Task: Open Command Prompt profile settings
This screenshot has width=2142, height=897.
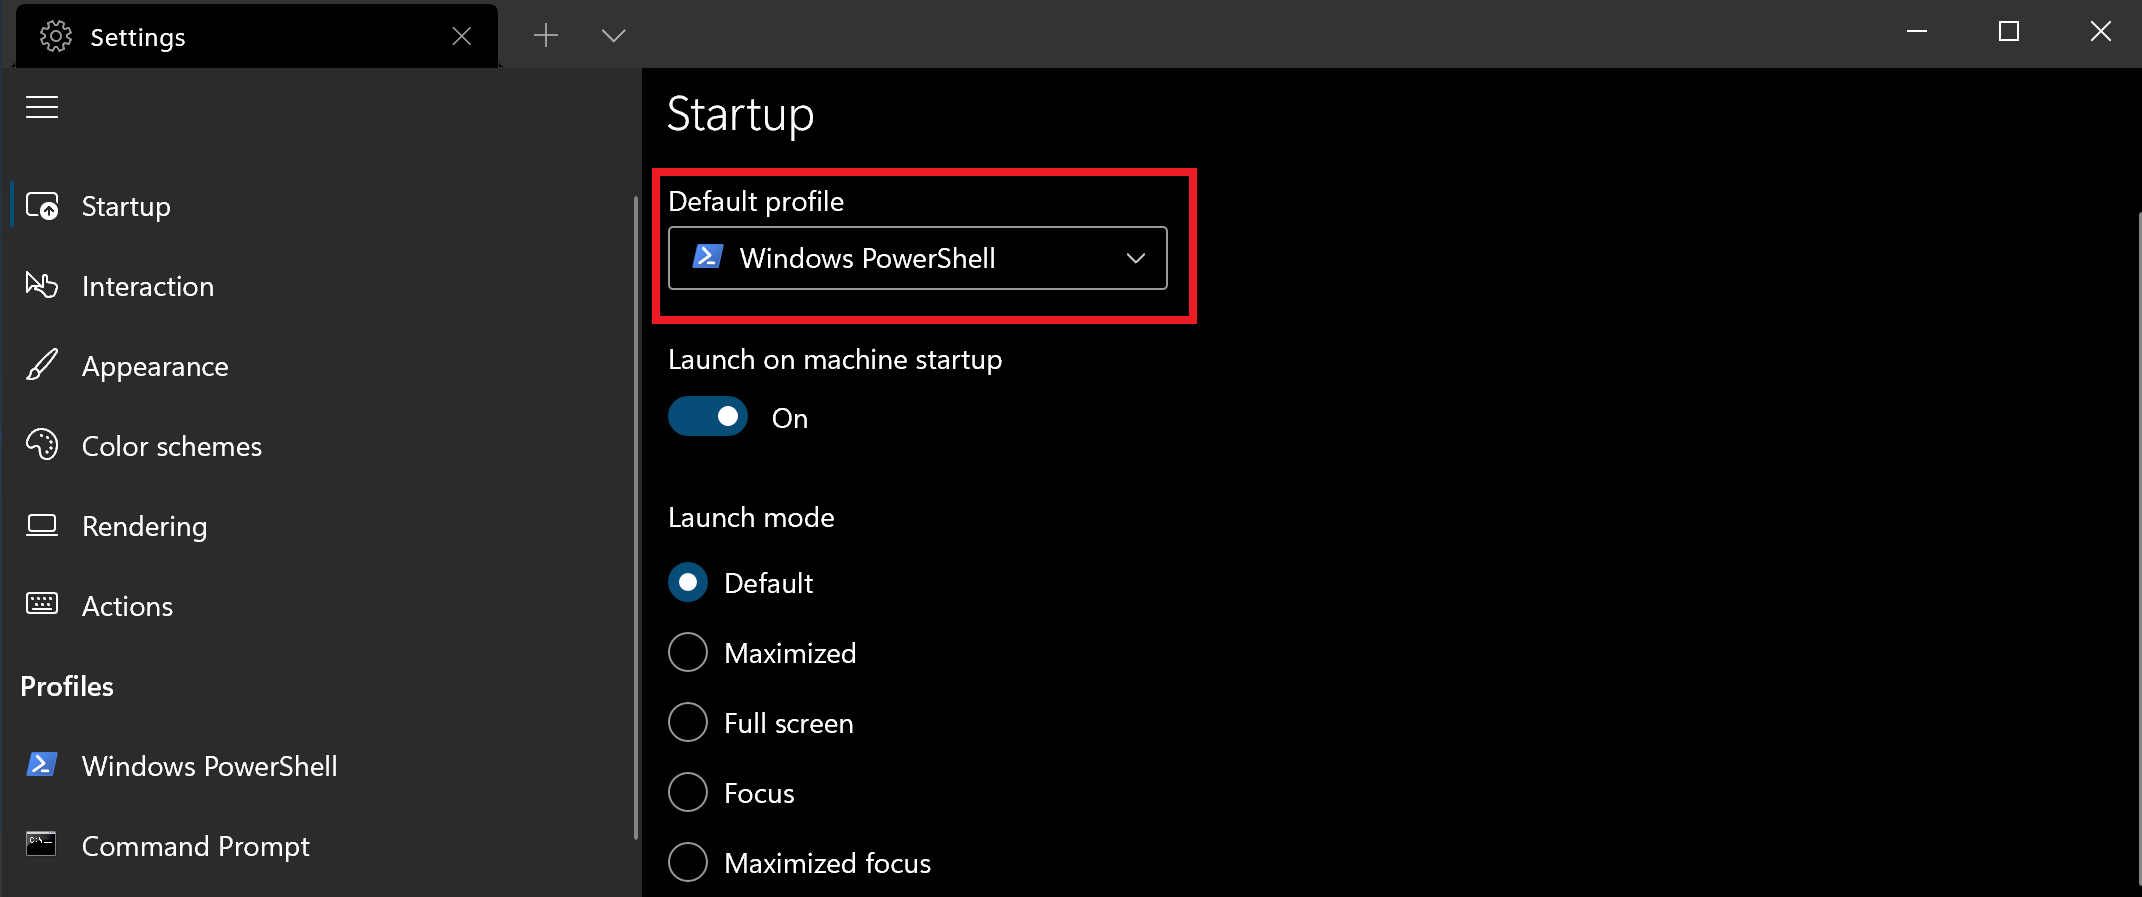Action: click(x=320, y=846)
